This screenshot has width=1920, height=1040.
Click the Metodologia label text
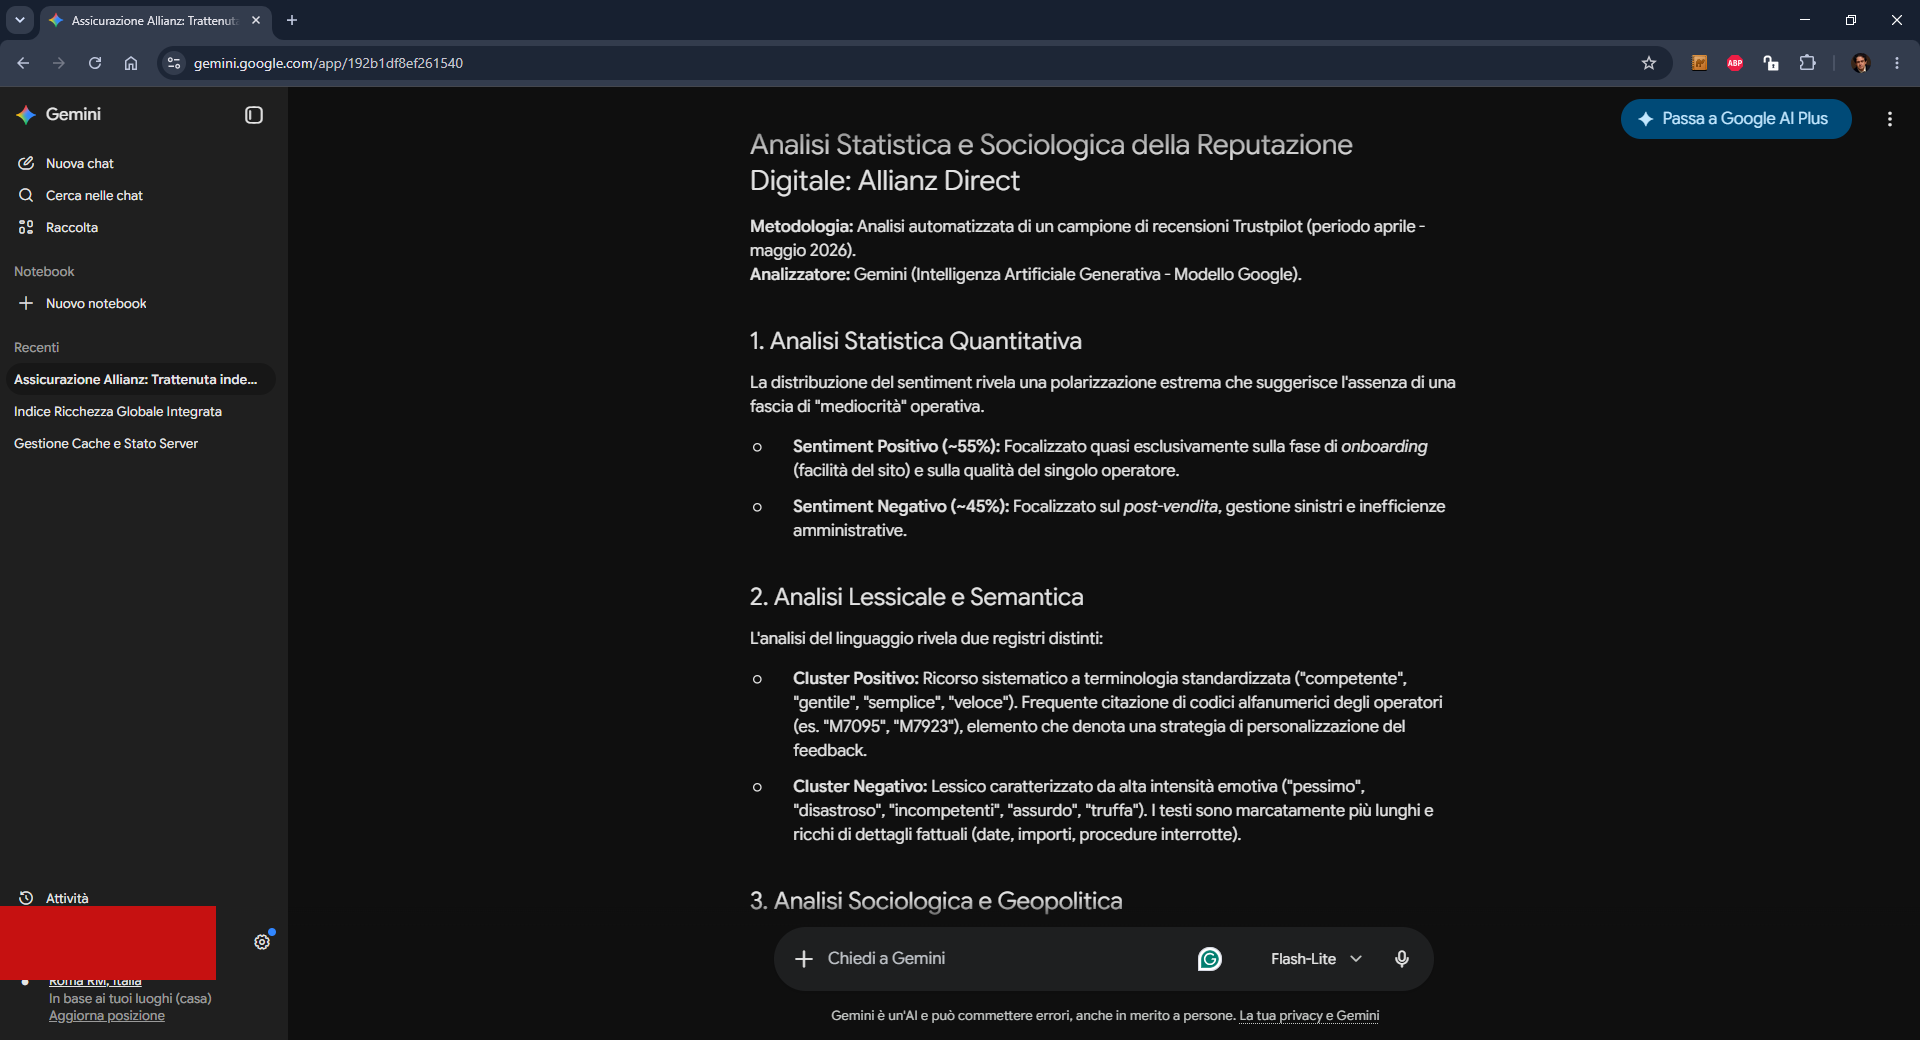tap(801, 226)
